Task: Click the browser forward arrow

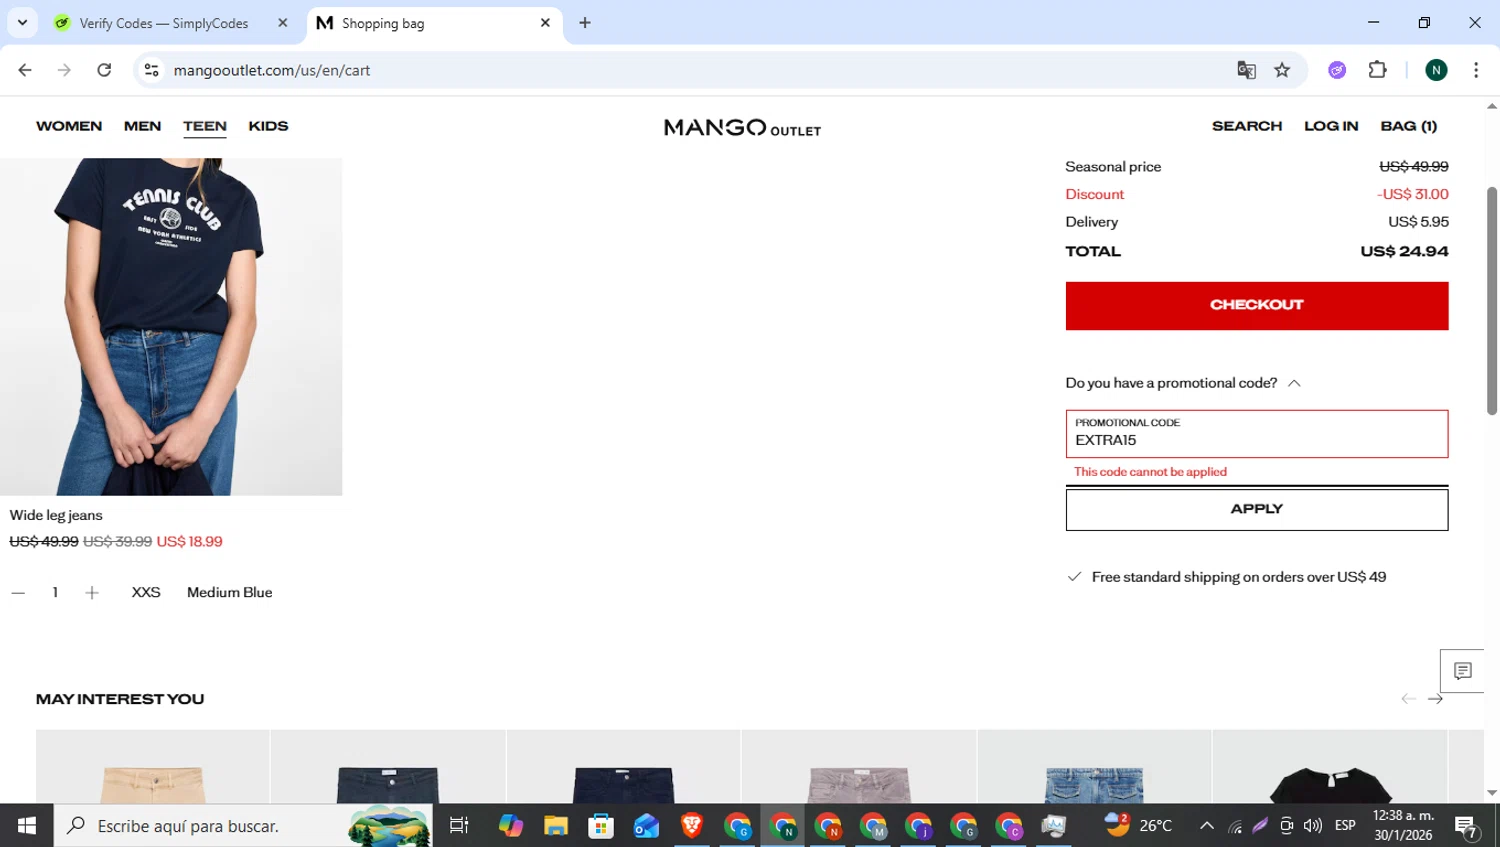Action: pos(64,70)
